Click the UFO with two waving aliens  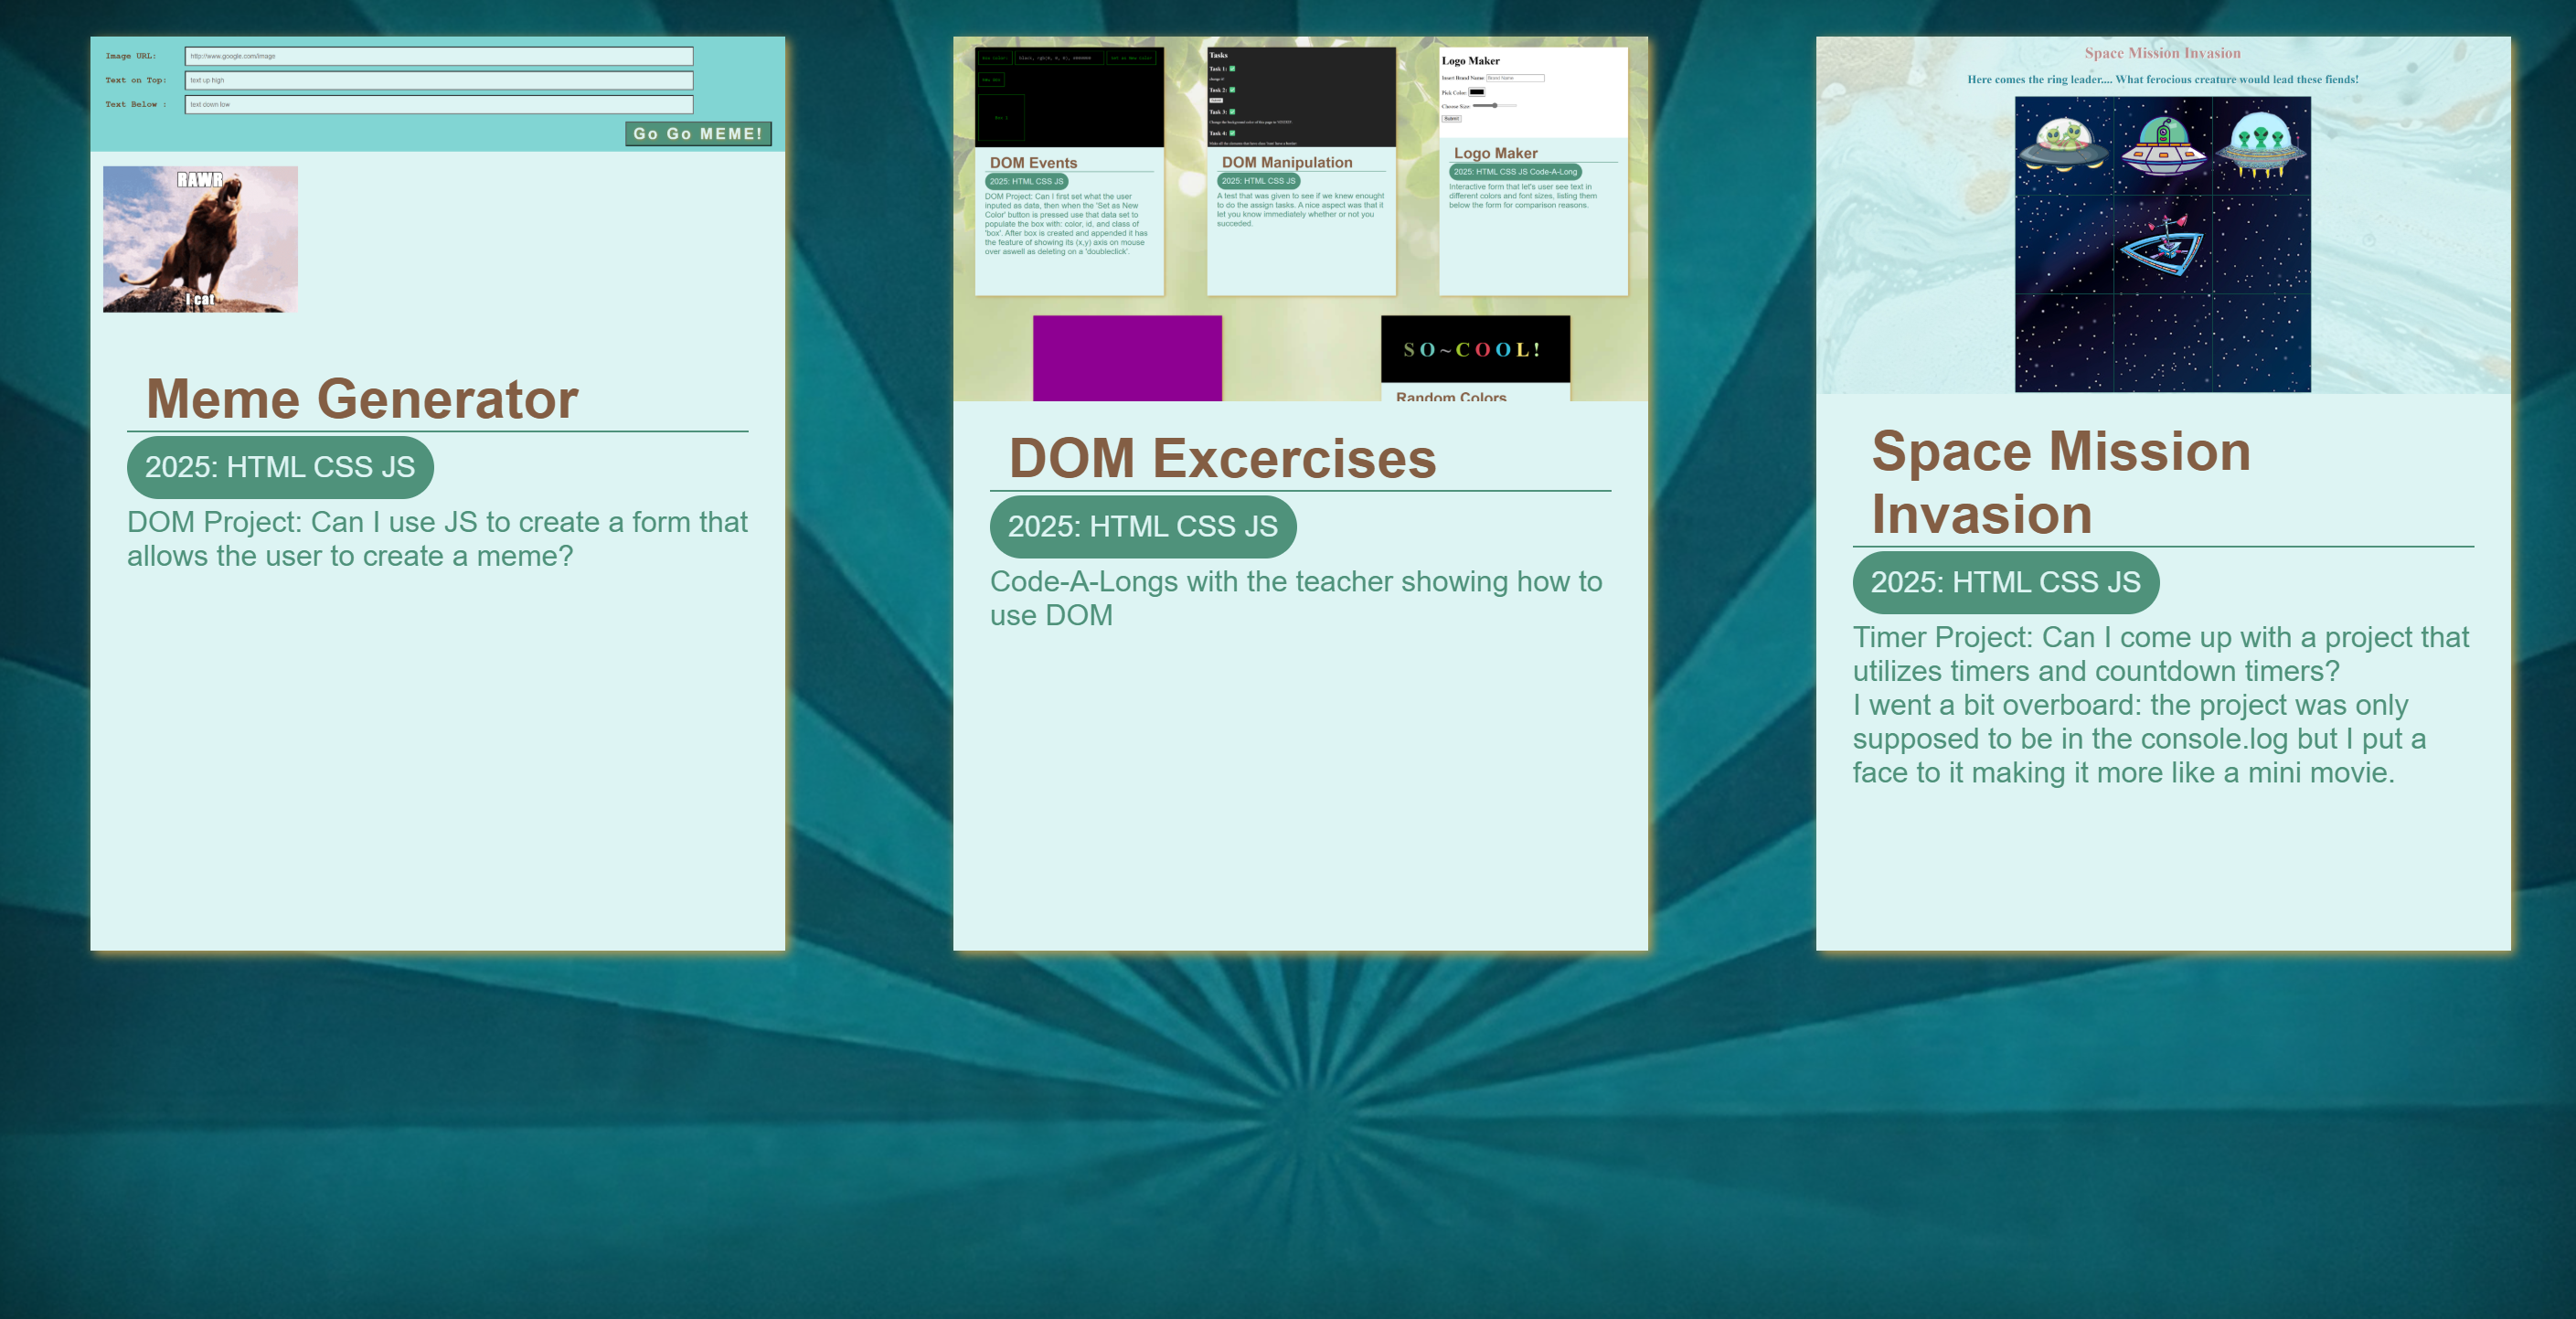click(2064, 144)
